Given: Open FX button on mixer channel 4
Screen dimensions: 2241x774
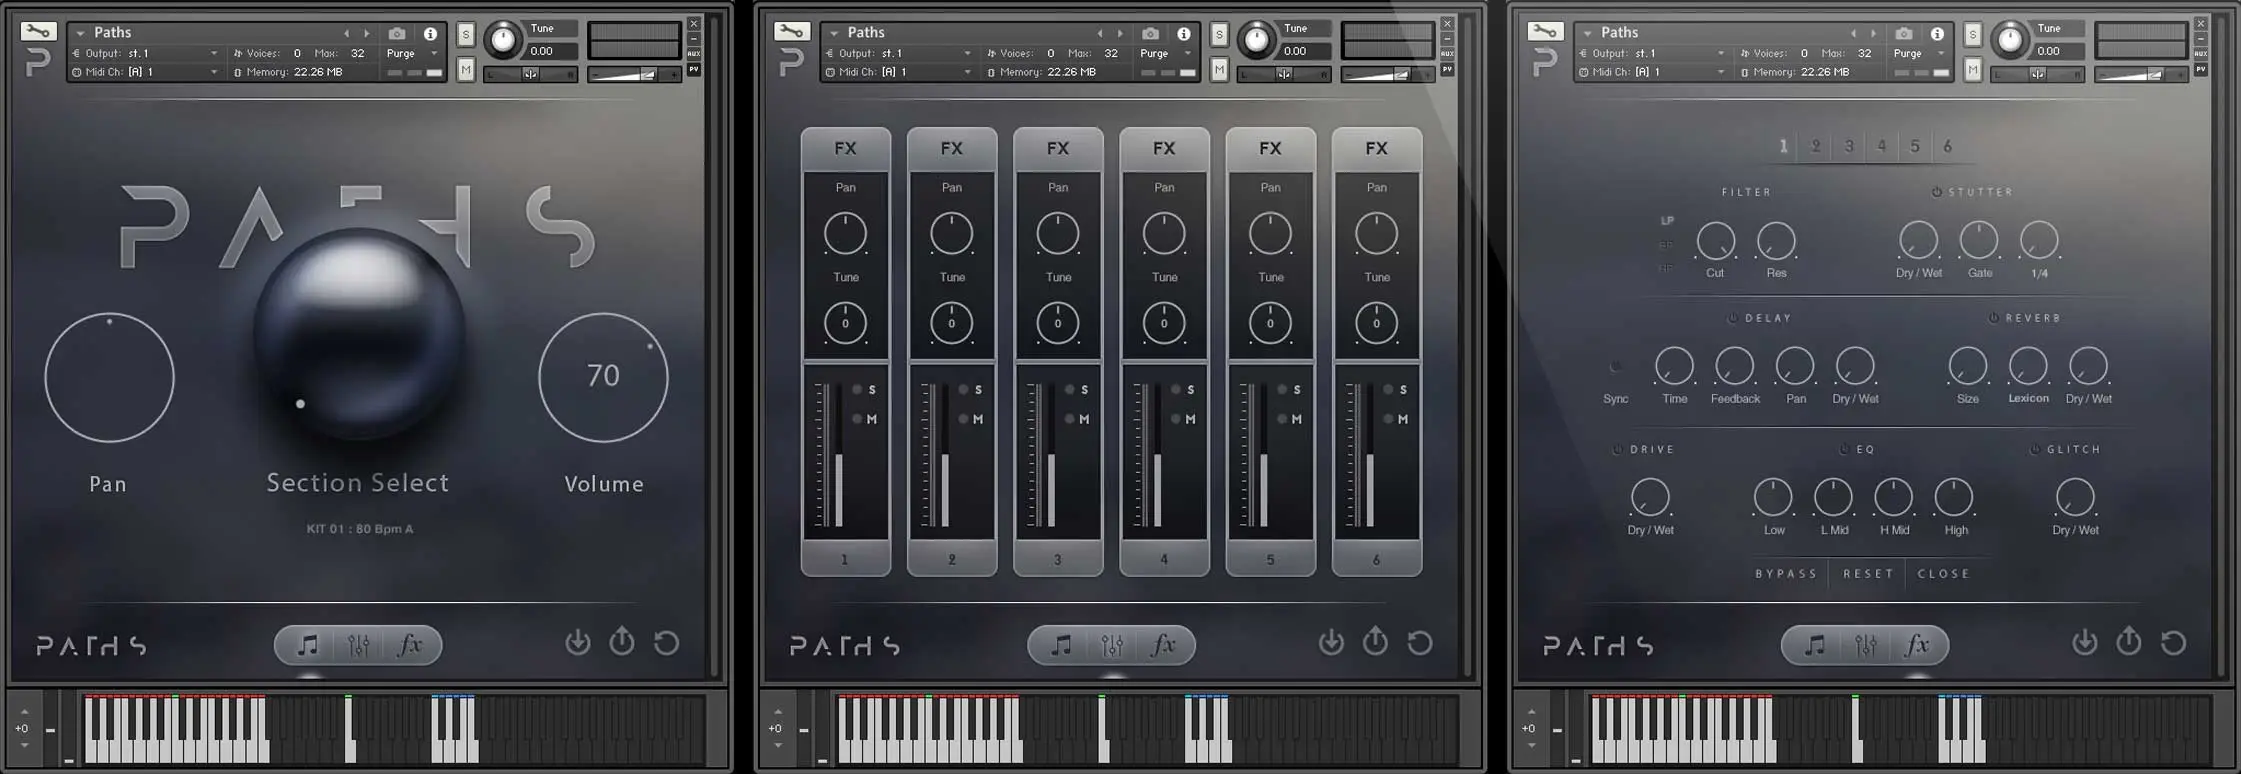Looking at the screenshot, I should click(1164, 149).
